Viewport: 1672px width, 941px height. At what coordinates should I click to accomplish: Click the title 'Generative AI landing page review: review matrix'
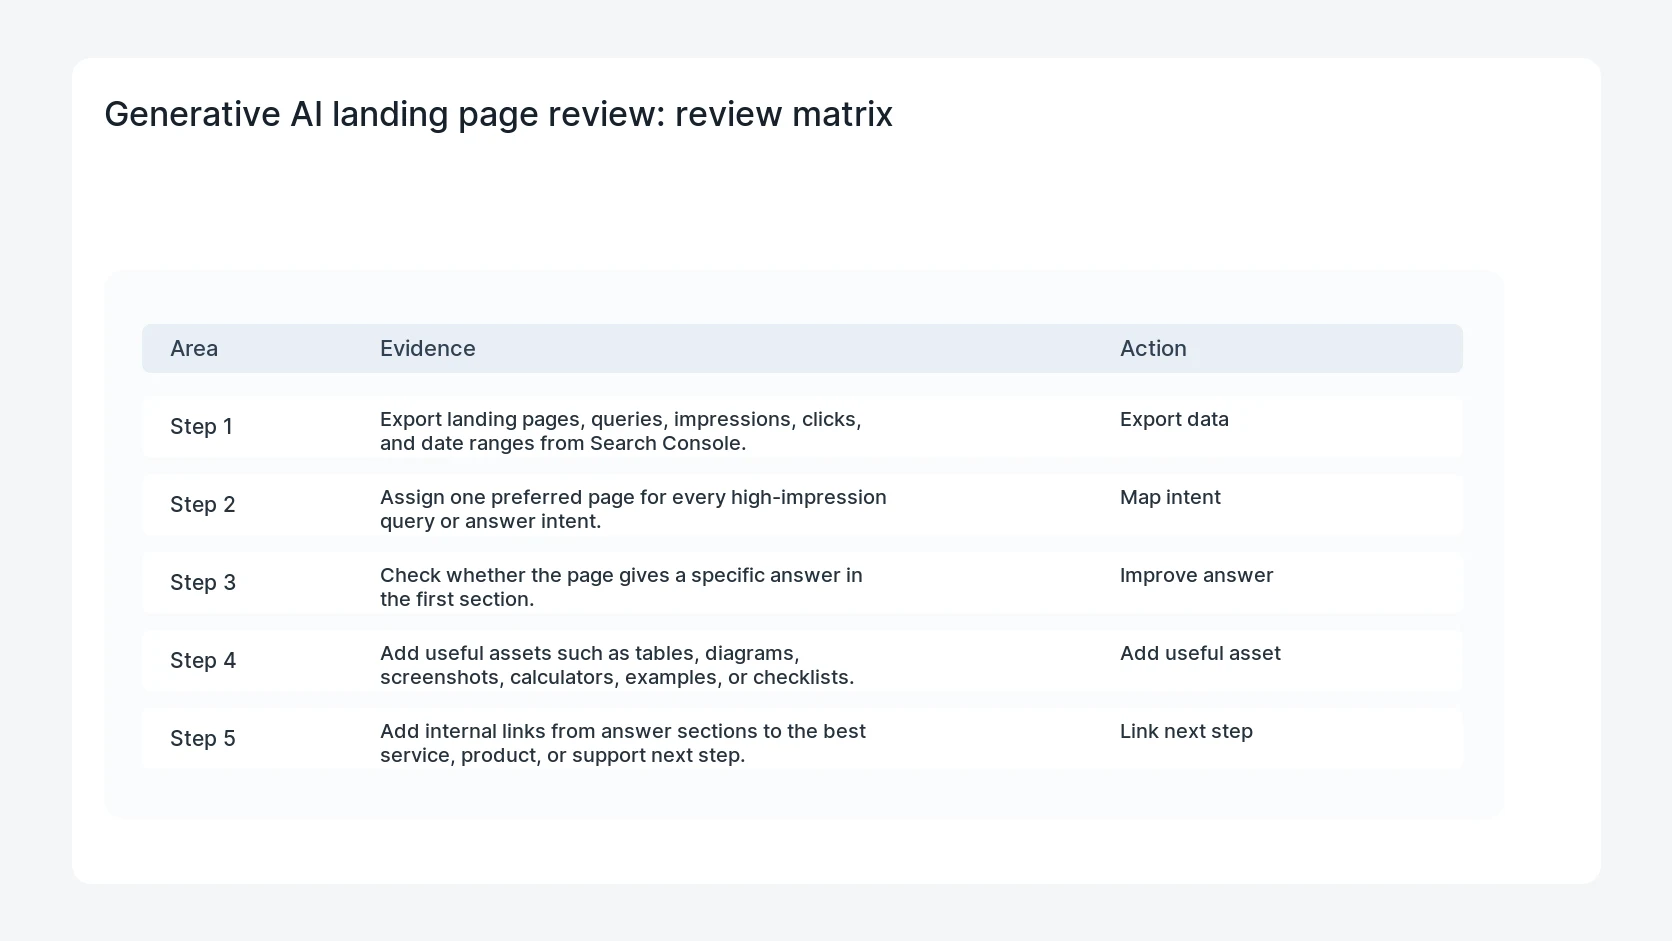[x=498, y=114]
